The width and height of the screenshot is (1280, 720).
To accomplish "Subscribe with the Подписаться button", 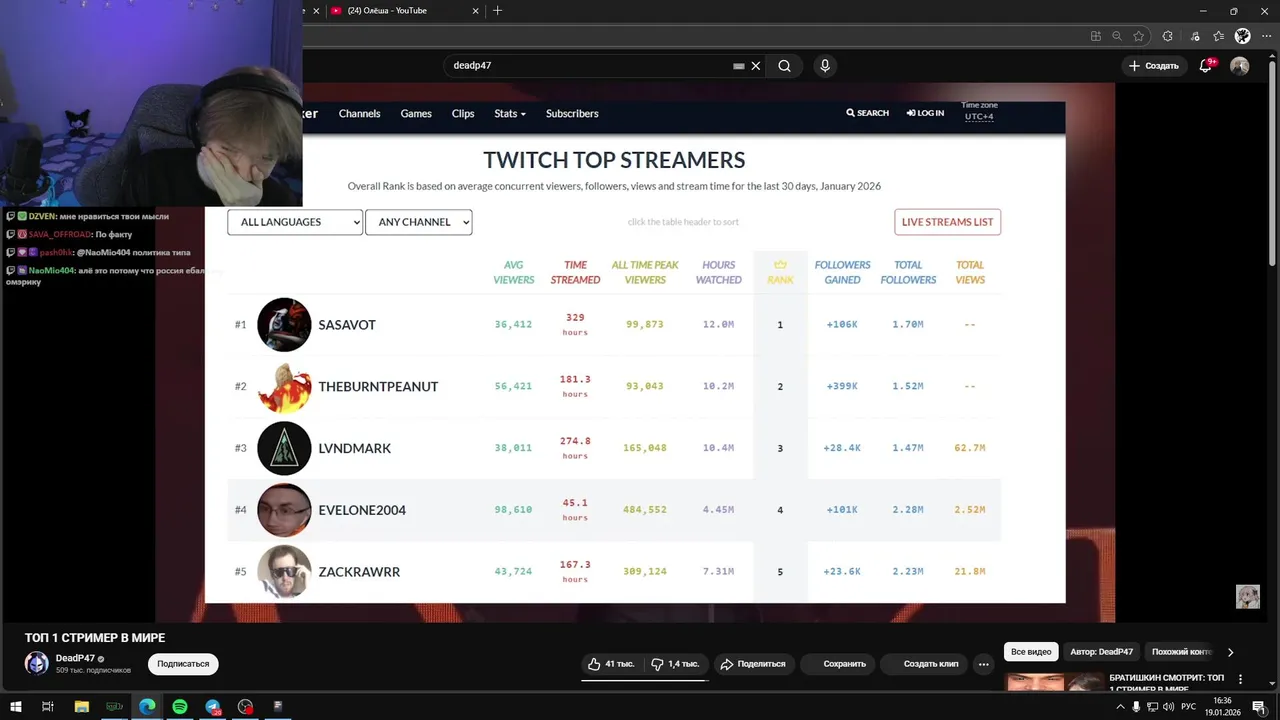I will pyautogui.click(x=183, y=664).
